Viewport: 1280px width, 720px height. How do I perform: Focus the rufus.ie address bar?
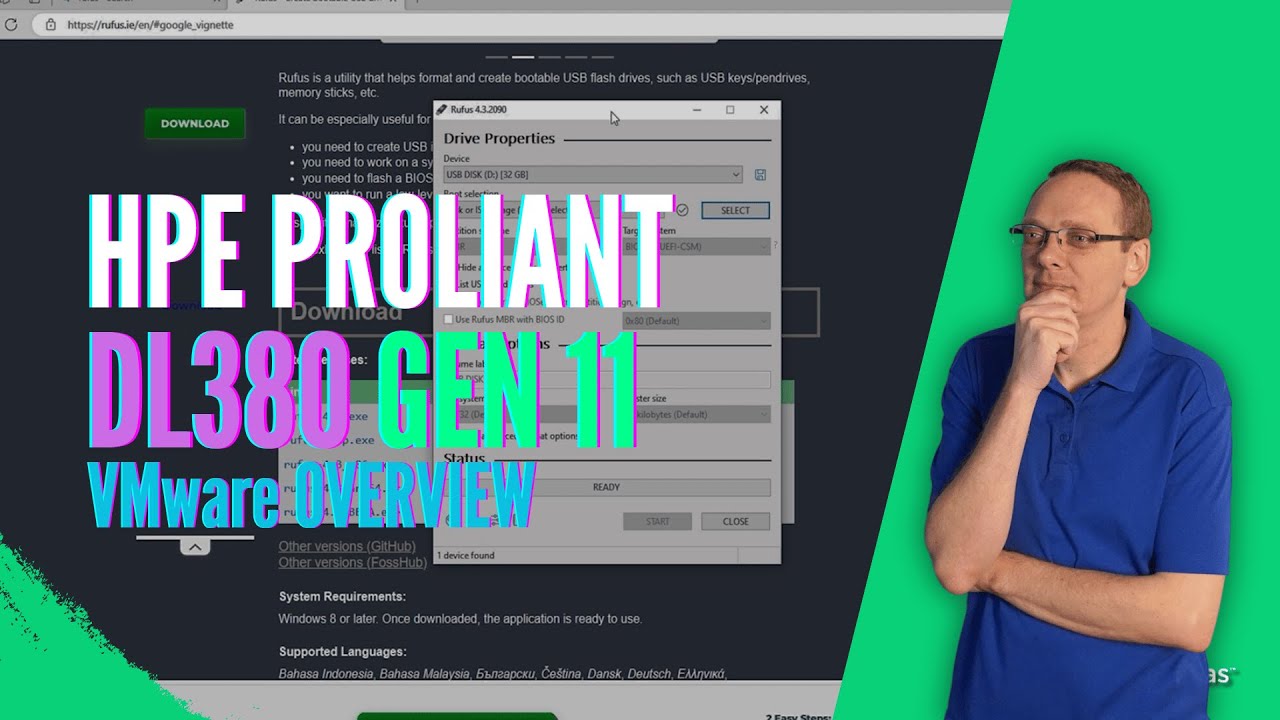coord(520,25)
